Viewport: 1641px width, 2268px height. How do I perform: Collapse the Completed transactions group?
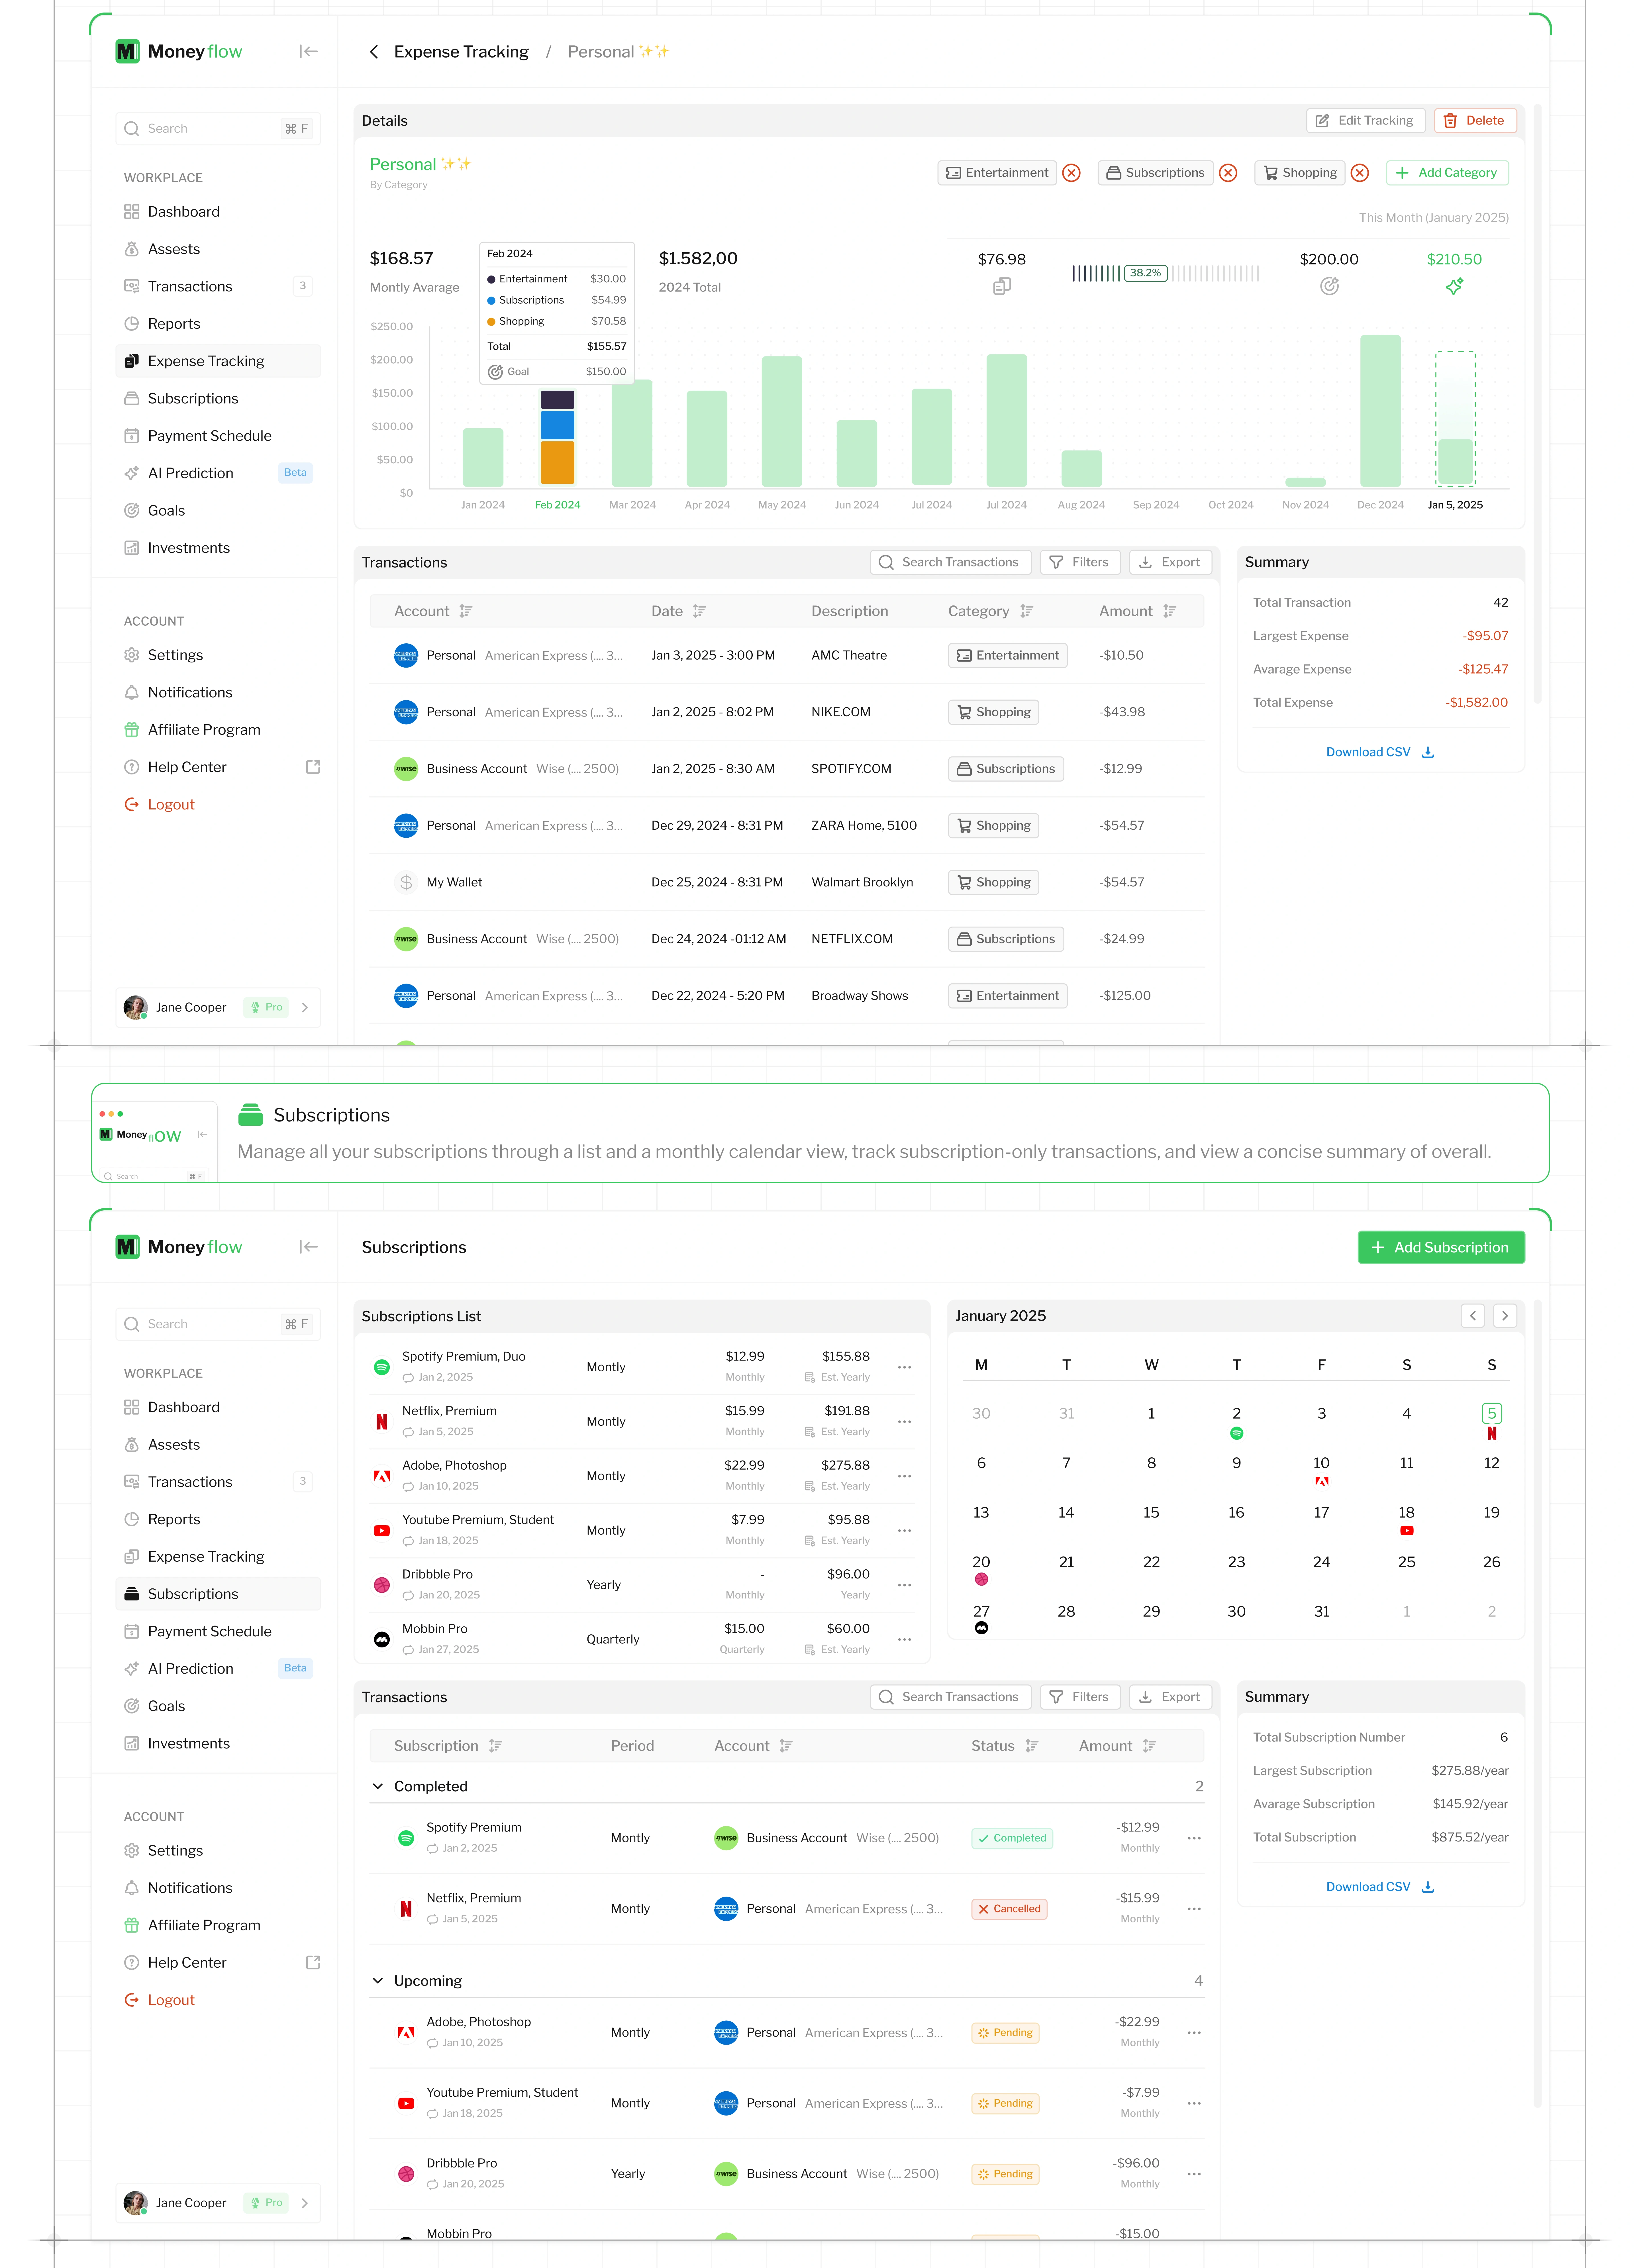point(378,1786)
